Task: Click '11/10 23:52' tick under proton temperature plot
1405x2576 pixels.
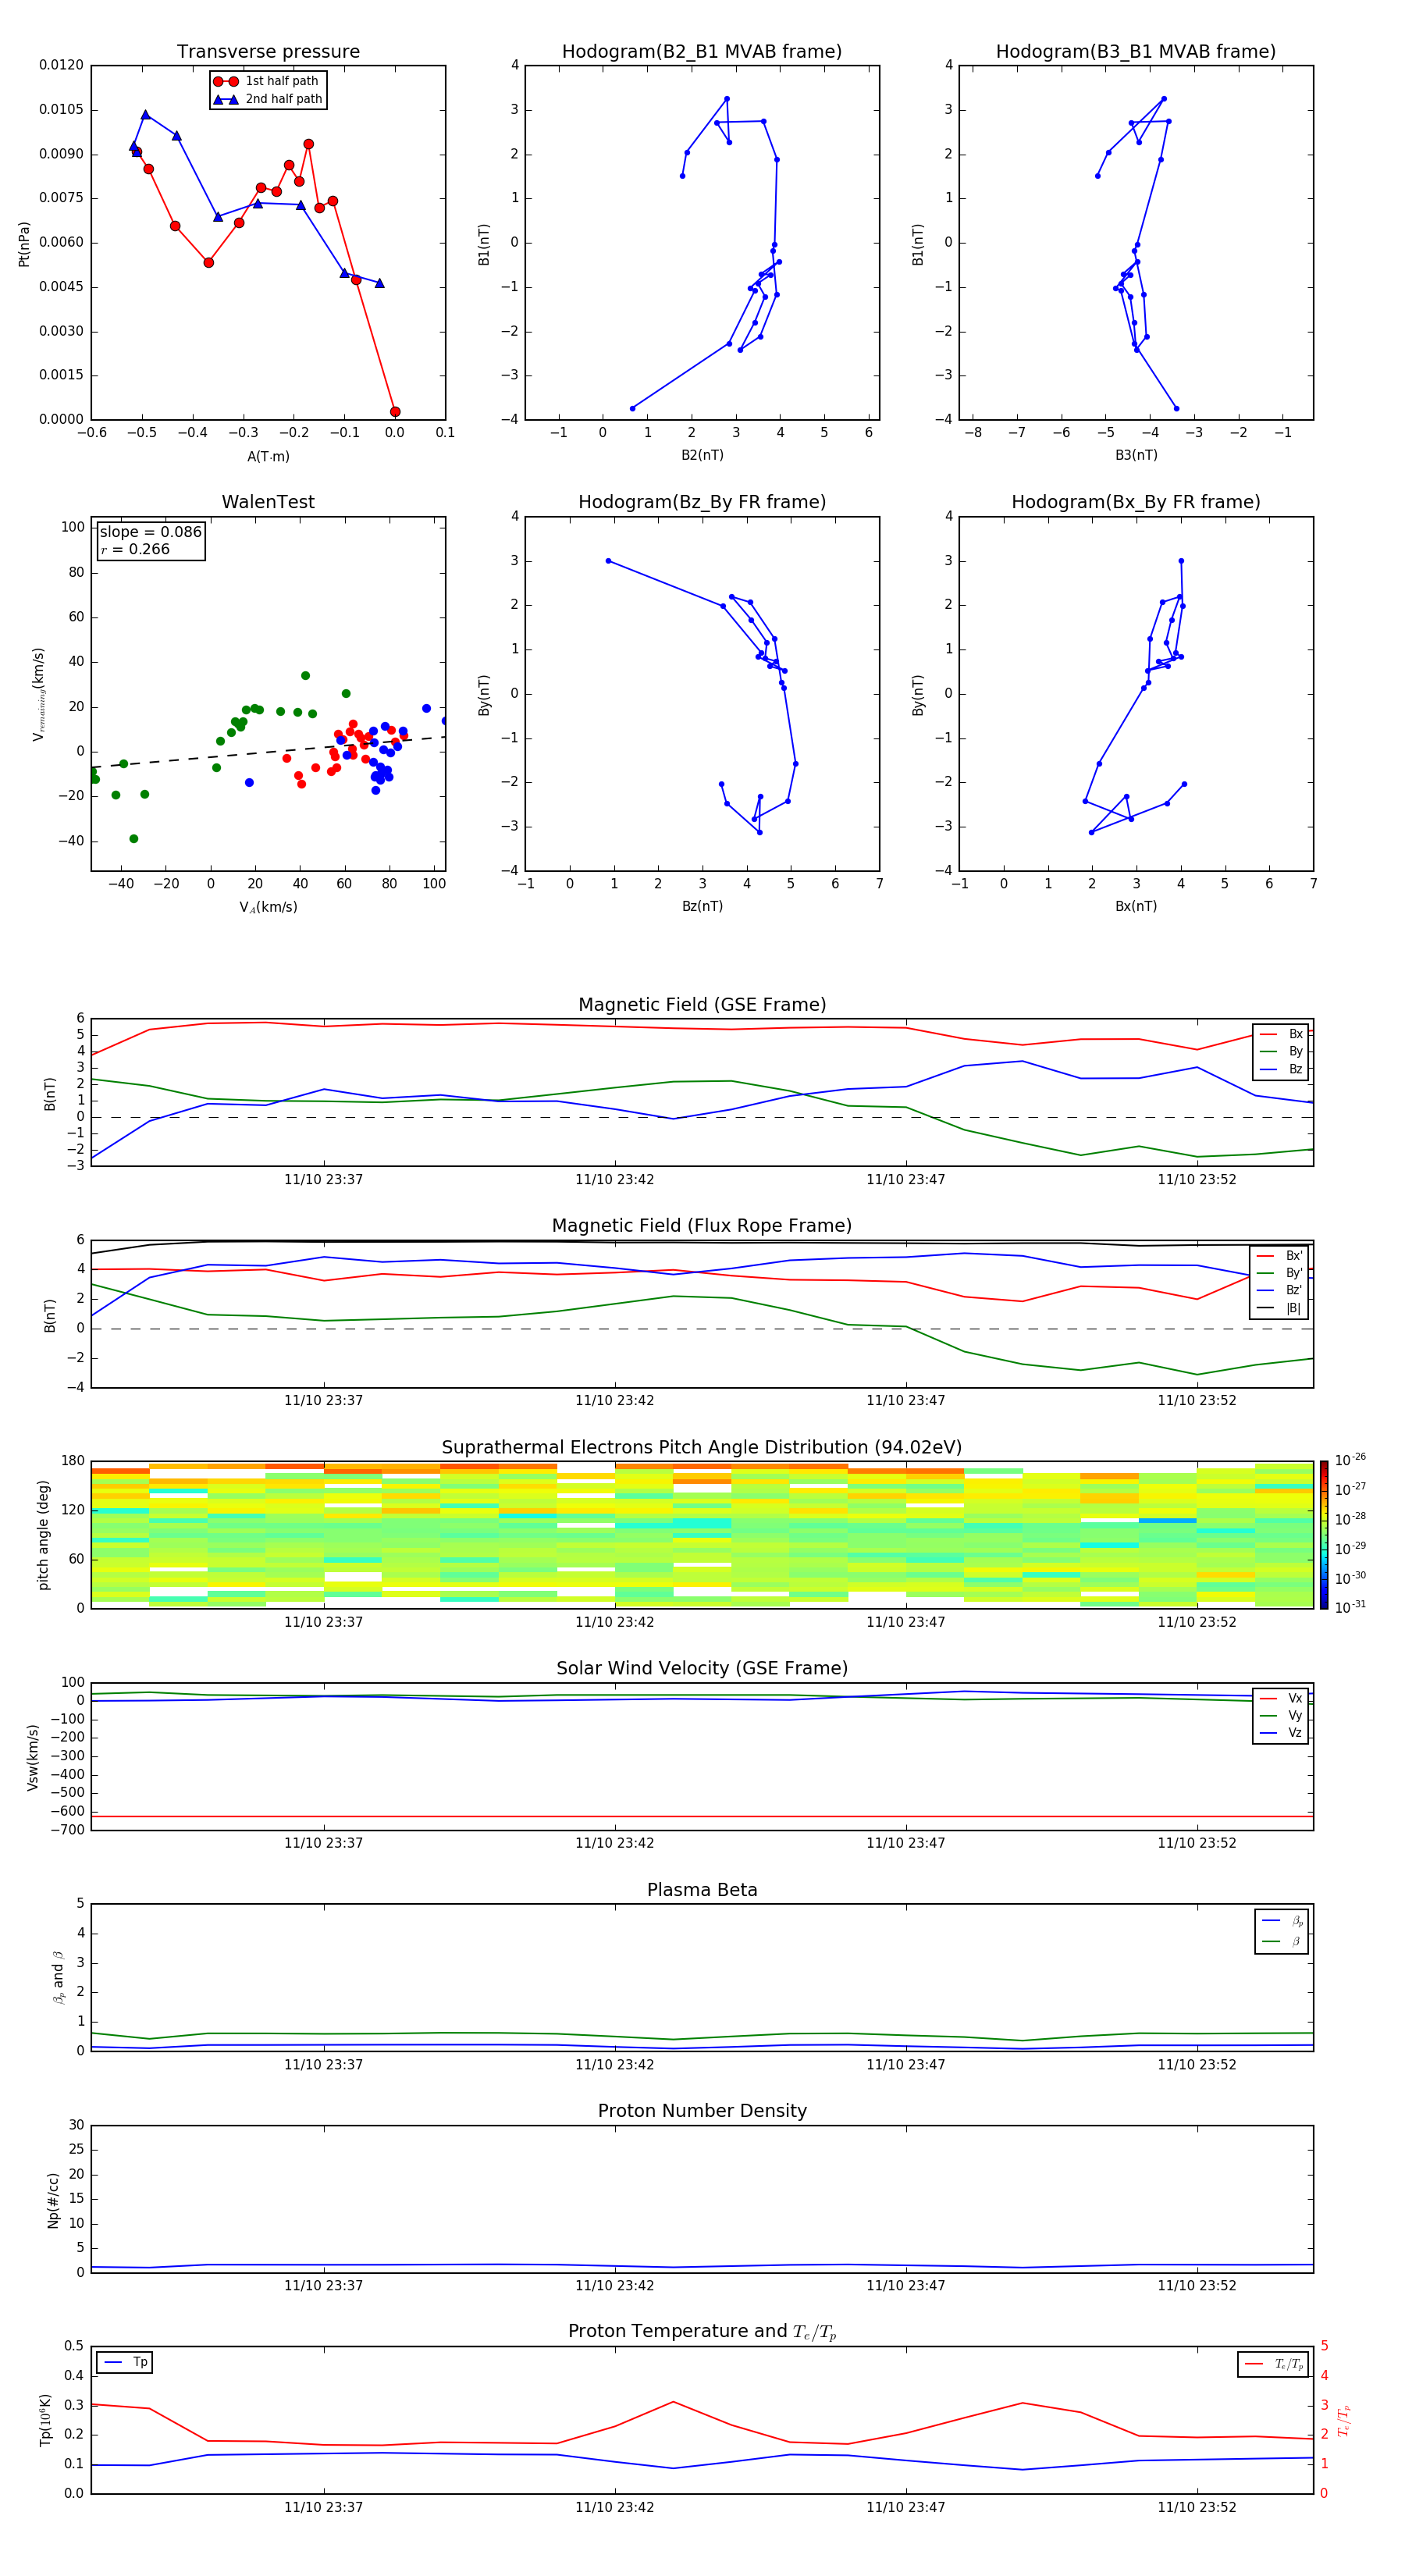Action: click(x=1197, y=2507)
